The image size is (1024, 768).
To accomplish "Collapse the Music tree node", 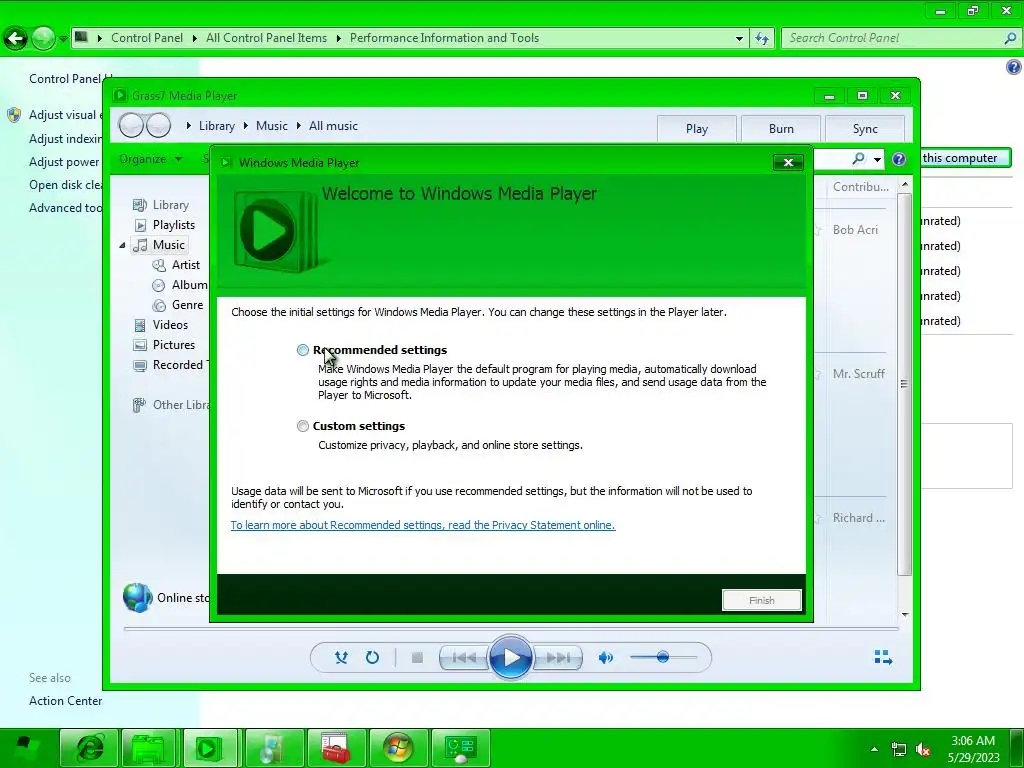I will (122, 246).
